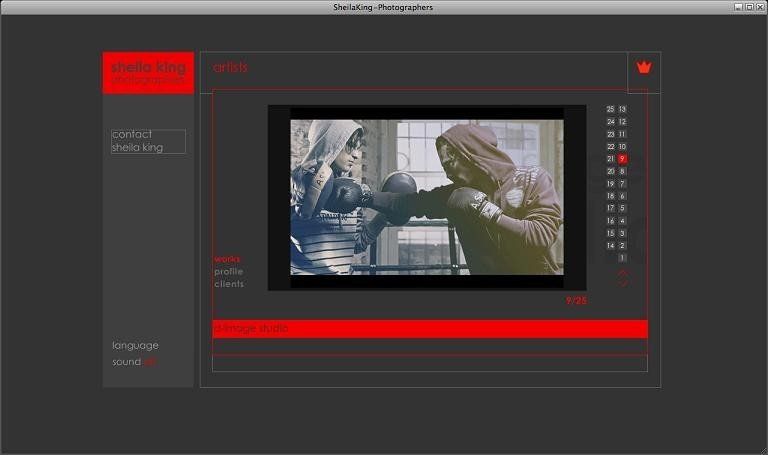Click the d-image studio red bar
The height and width of the screenshot is (455, 768).
[429, 329]
